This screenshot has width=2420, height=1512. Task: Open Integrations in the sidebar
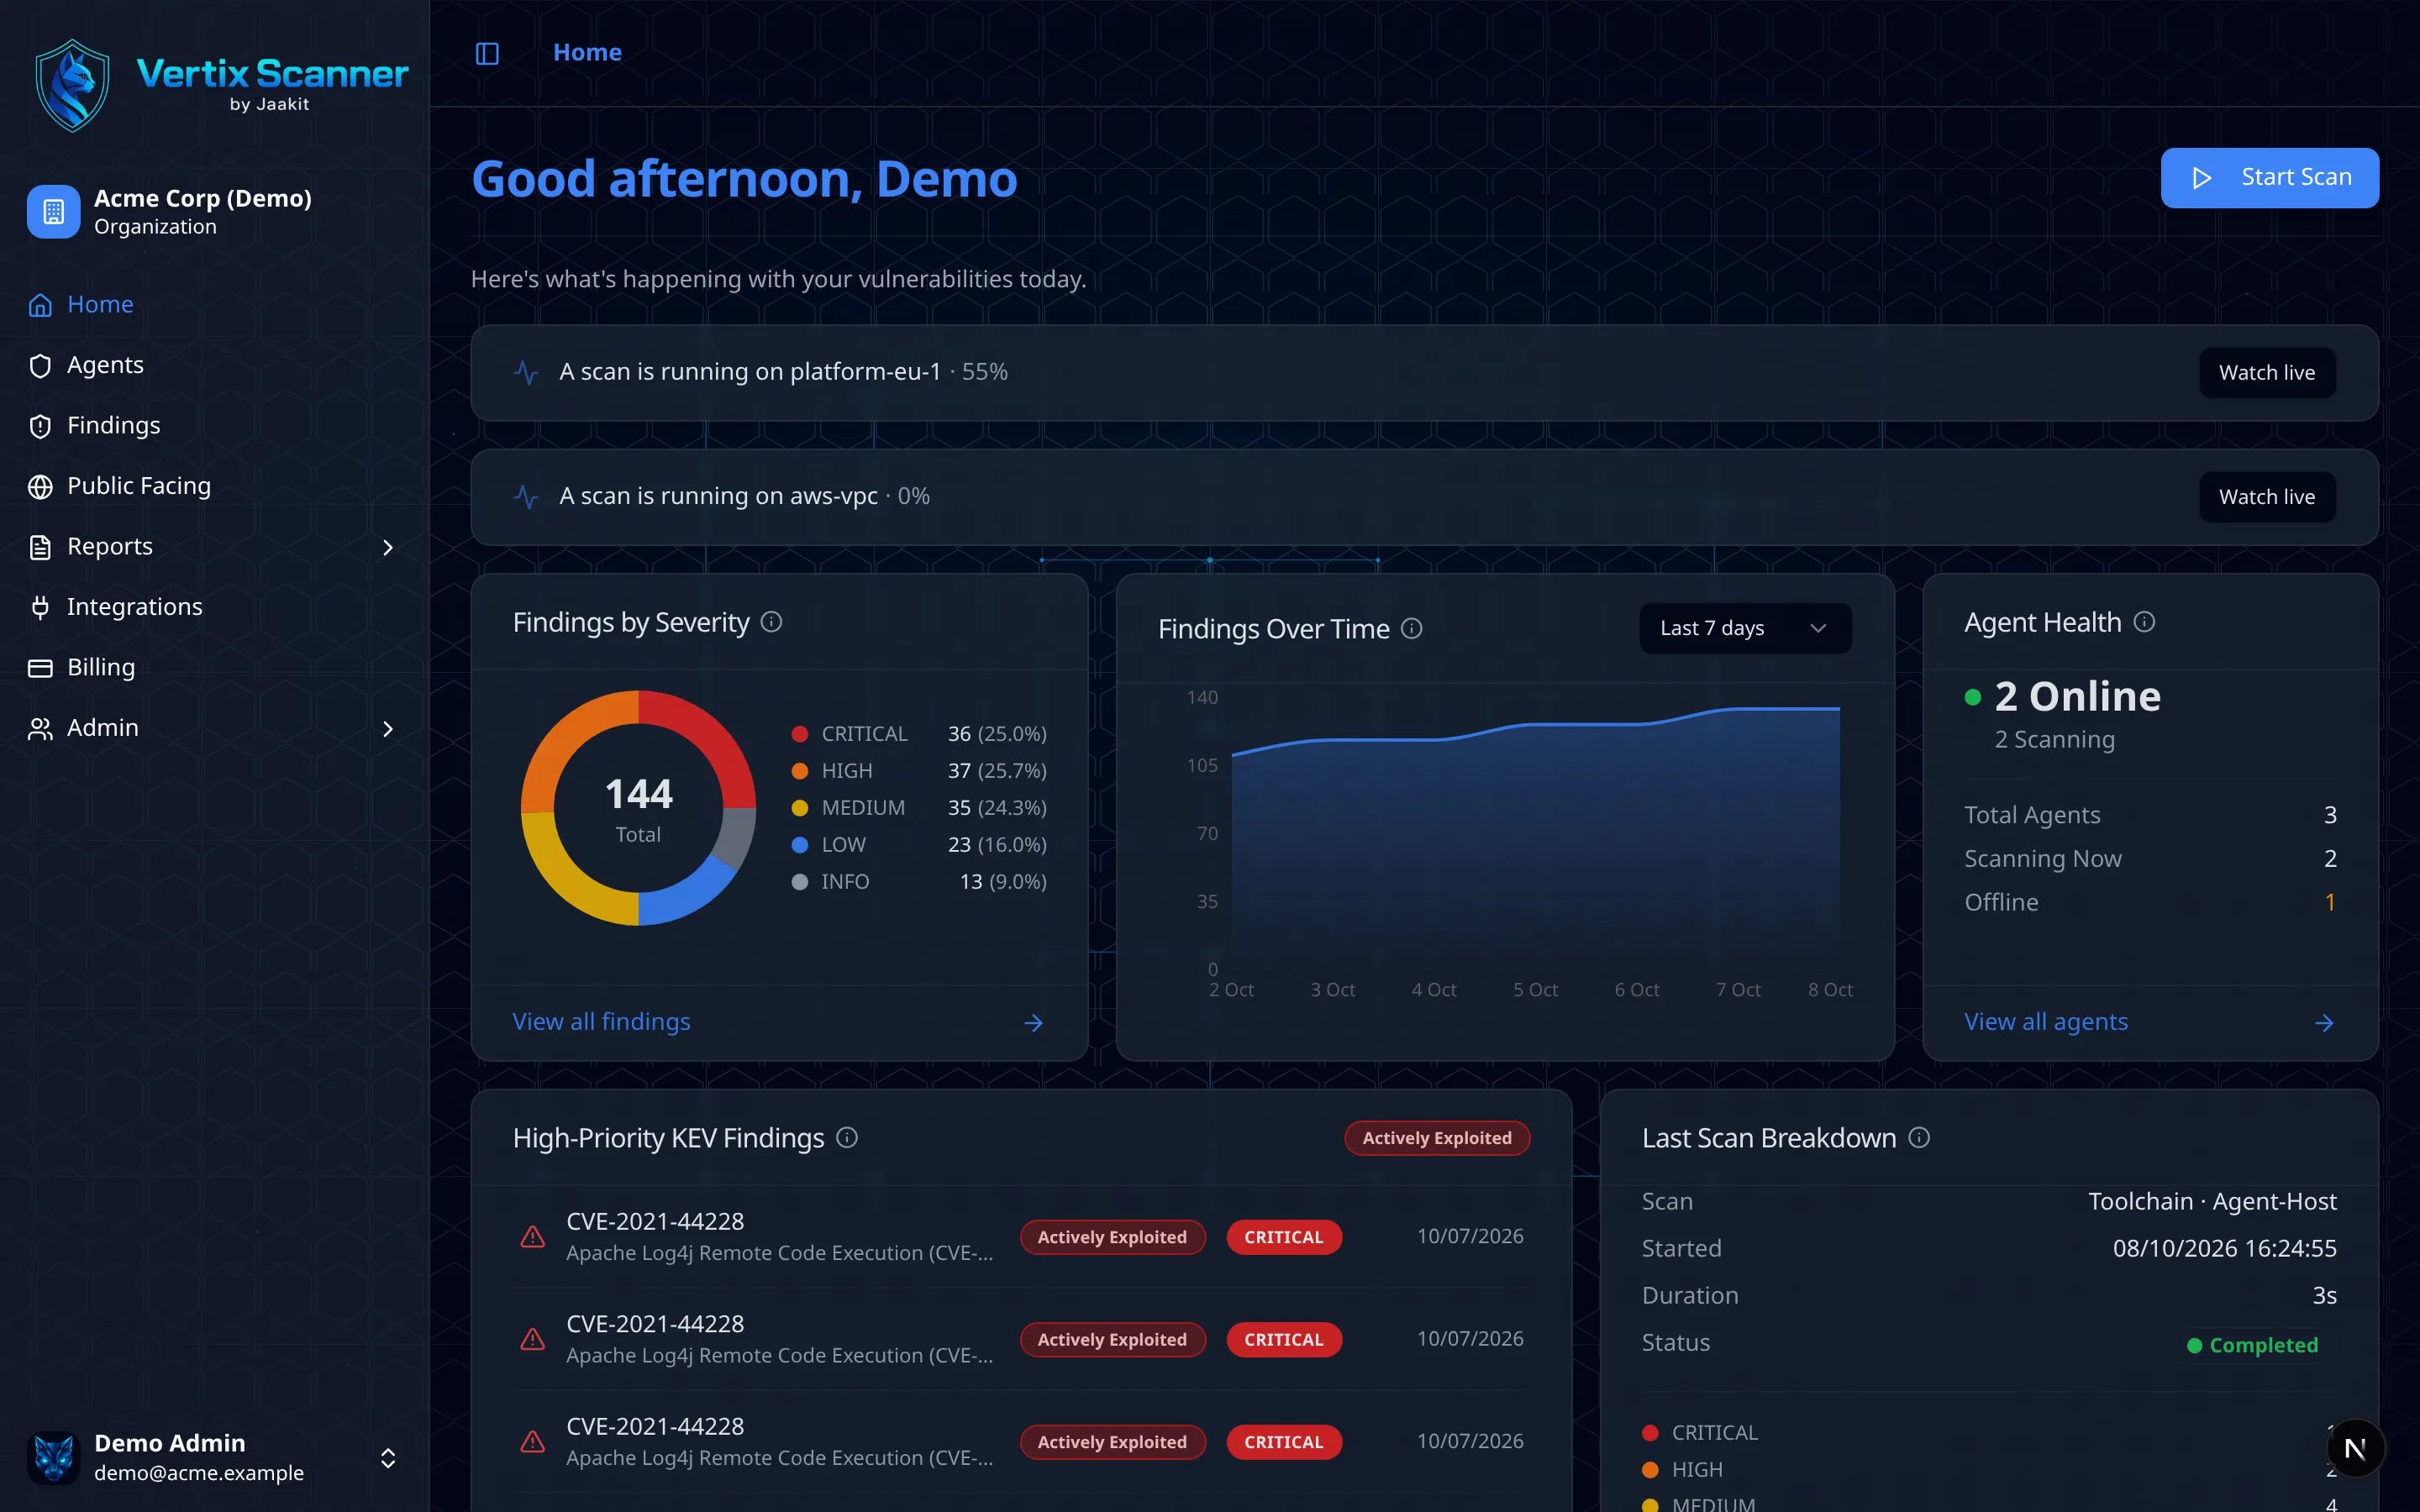(215, 607)
